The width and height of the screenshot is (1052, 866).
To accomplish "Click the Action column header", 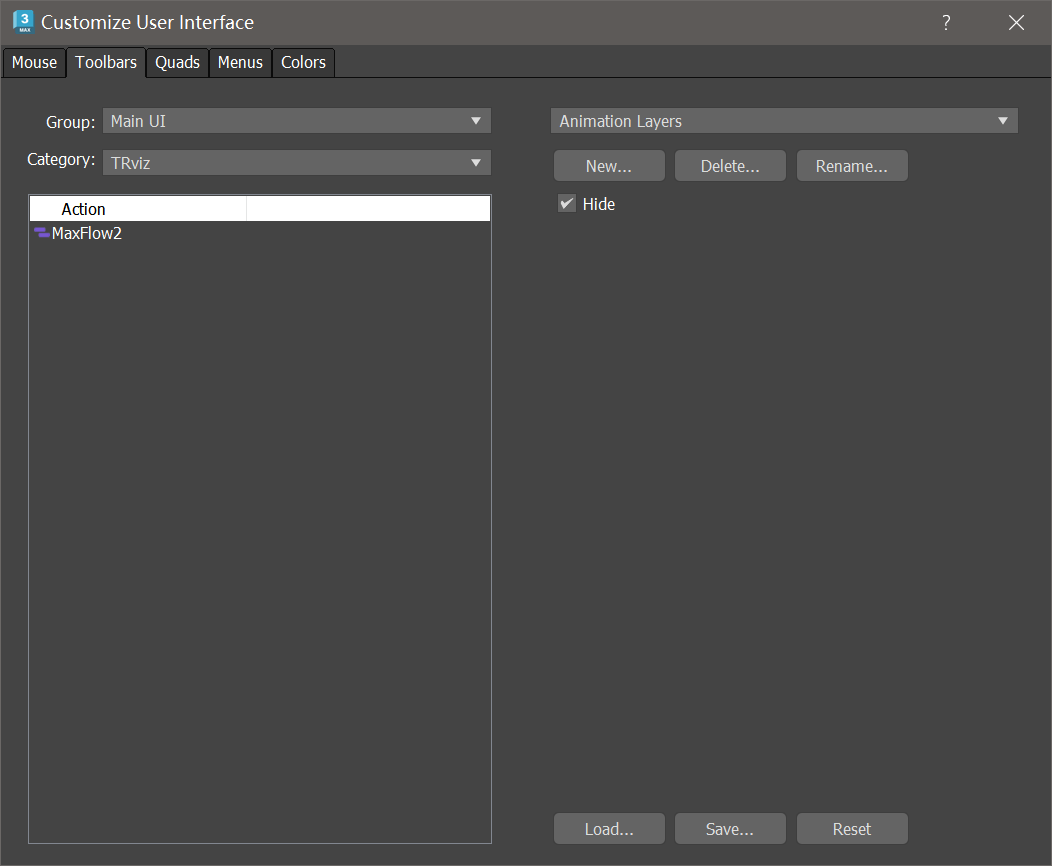I will (x=83, y=208).
